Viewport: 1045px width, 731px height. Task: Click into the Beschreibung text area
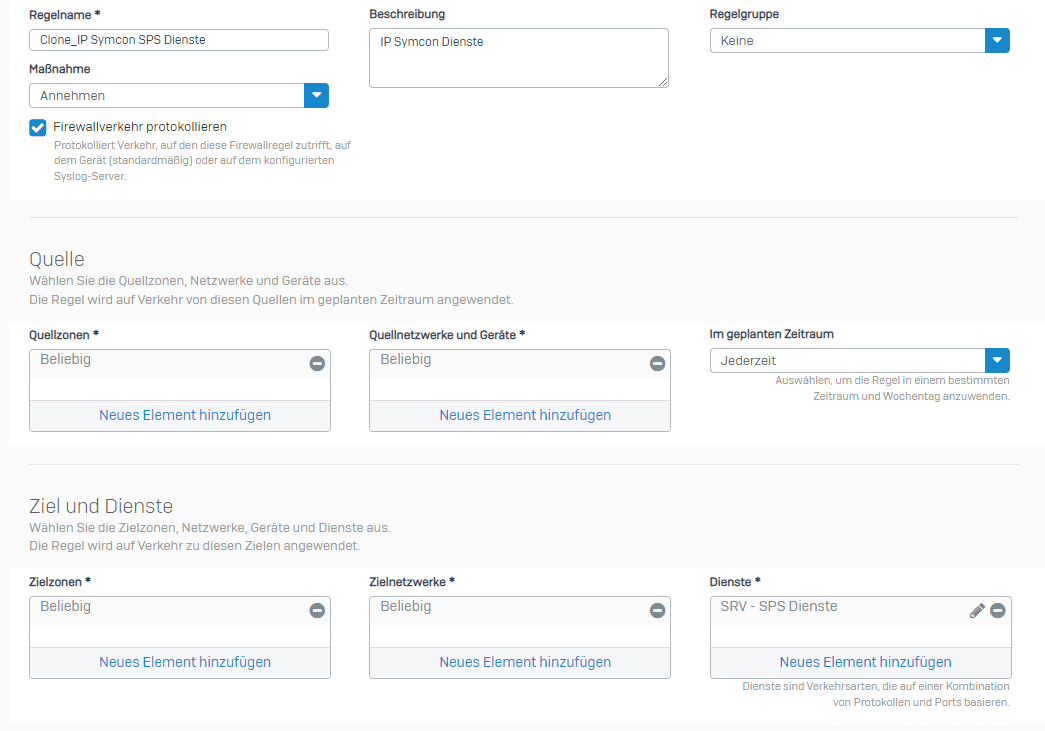coord(518,57)
